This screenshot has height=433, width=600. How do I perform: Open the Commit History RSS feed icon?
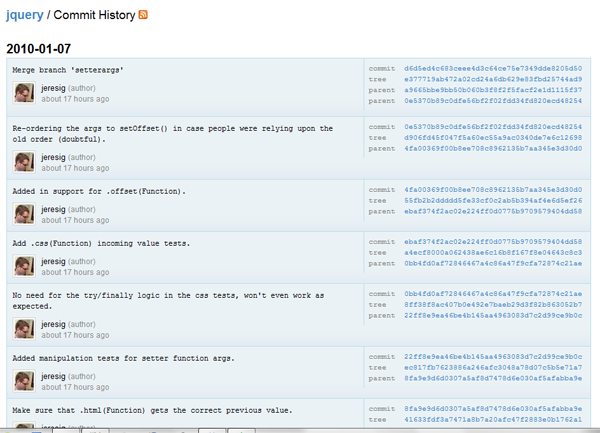(x=143, y=15)
